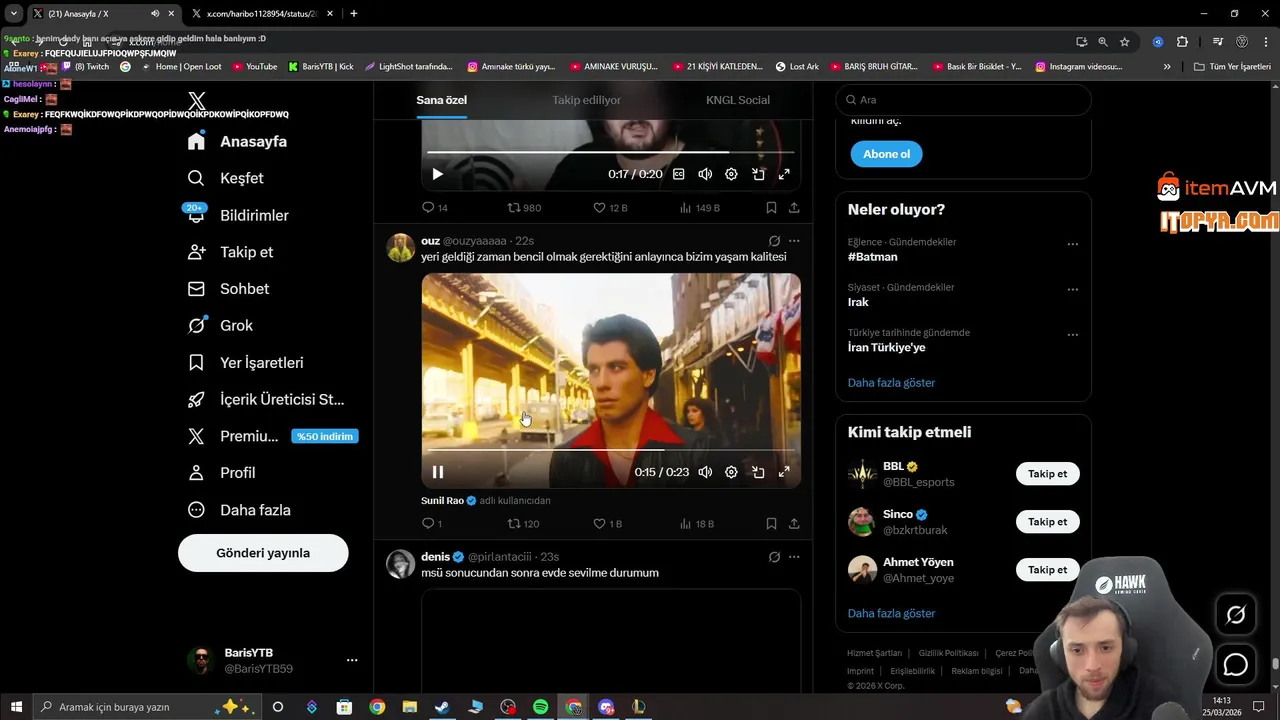Open Yer İşaretleri bookmarks
The width and height of the screenshot is (1280, 720).
246,363
